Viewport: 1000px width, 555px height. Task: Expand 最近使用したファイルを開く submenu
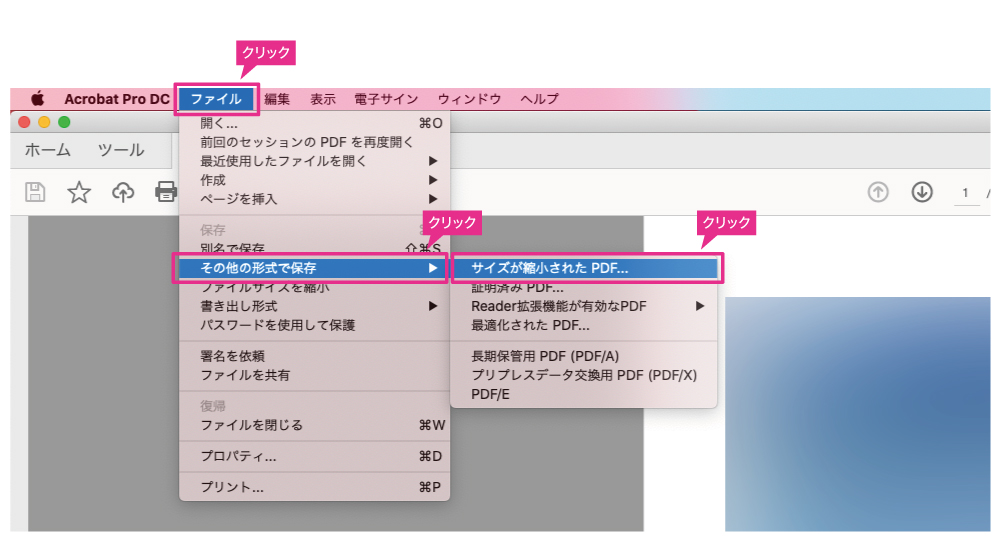pyautogui.click(x=314, y=161)
